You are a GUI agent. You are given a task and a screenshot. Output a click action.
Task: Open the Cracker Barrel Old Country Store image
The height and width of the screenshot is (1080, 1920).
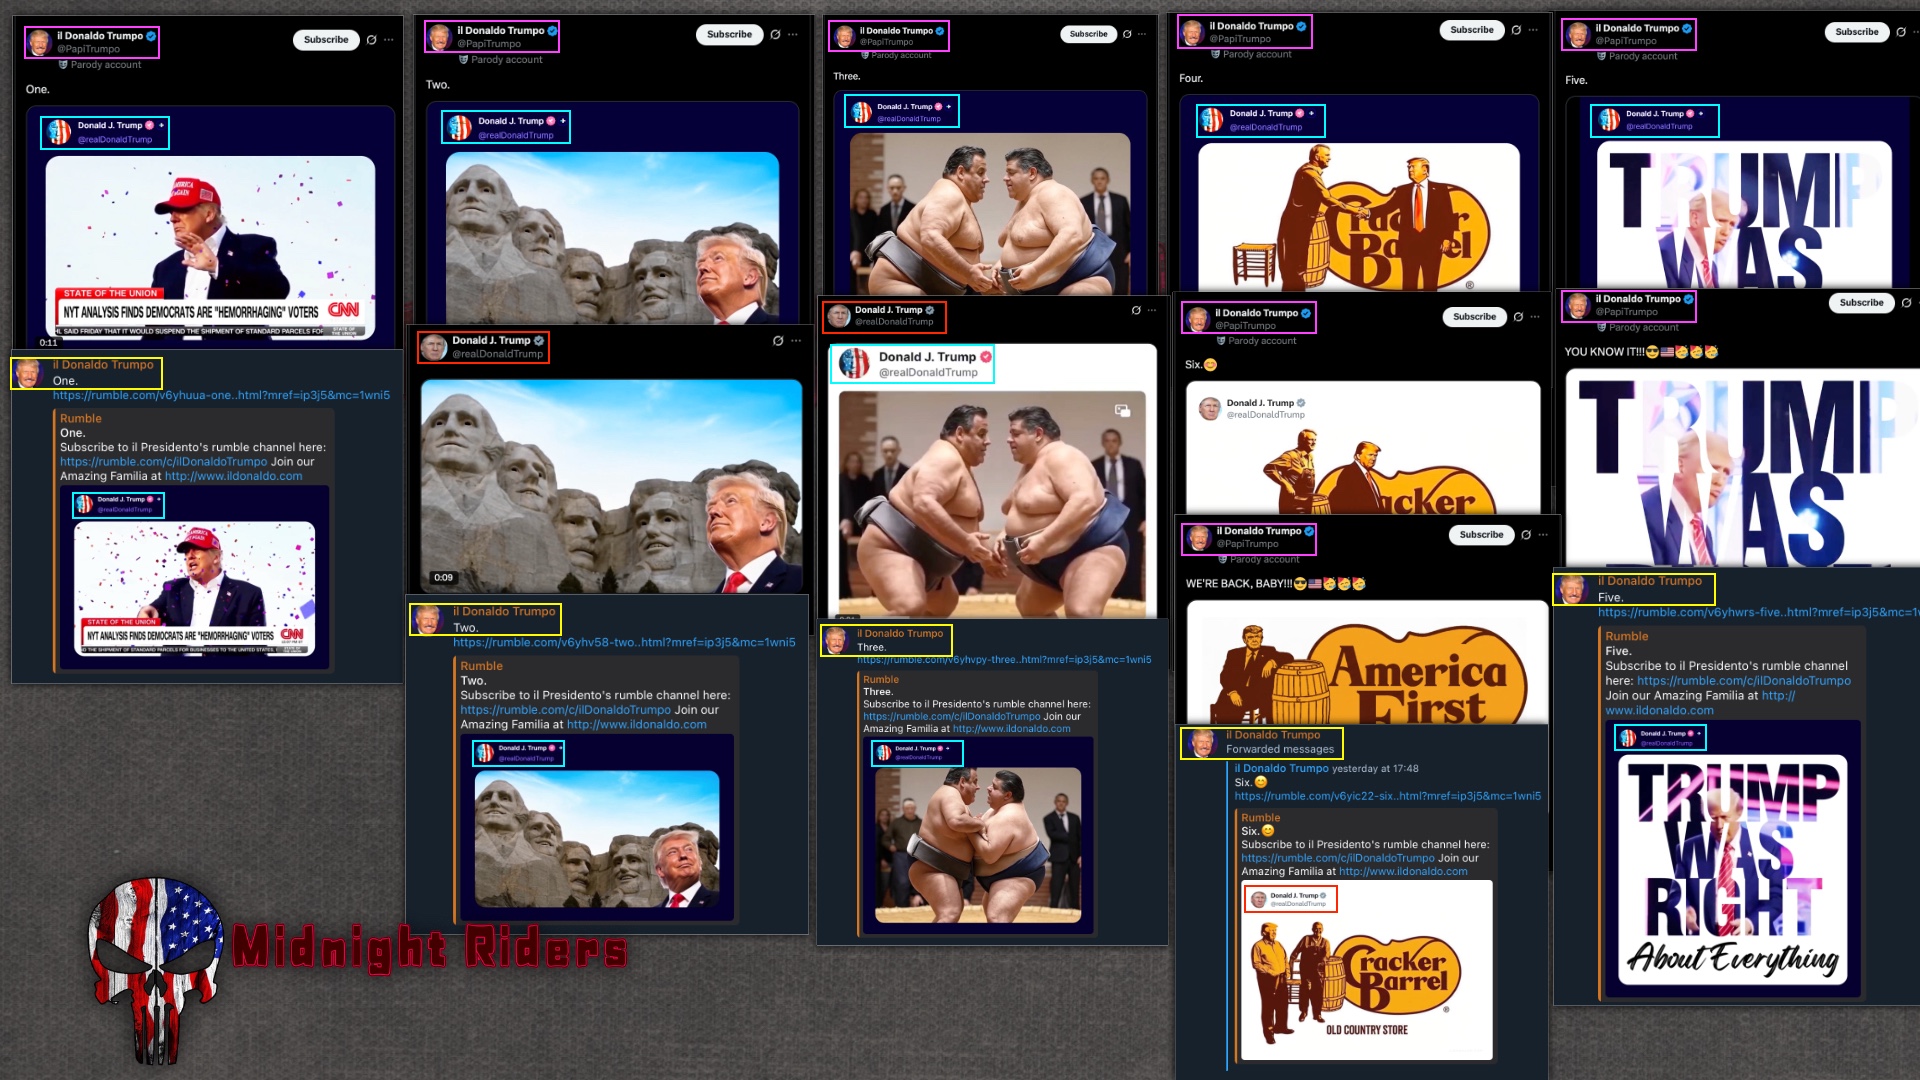click(x=1366, y=970)
